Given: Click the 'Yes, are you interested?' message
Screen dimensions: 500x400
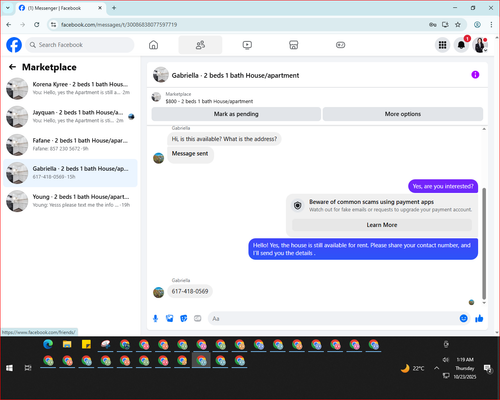Looking at the screenshot, I should (443, 186).
